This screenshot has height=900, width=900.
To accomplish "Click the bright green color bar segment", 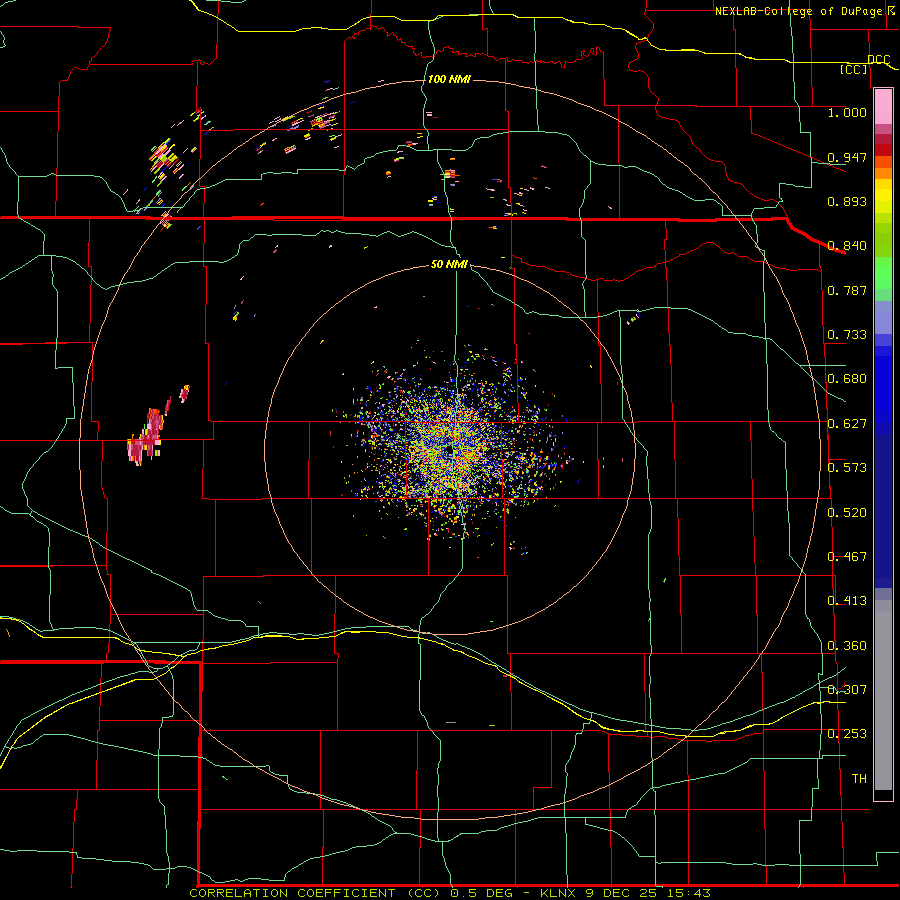I will pyautogui.click(x=883, y=273).
